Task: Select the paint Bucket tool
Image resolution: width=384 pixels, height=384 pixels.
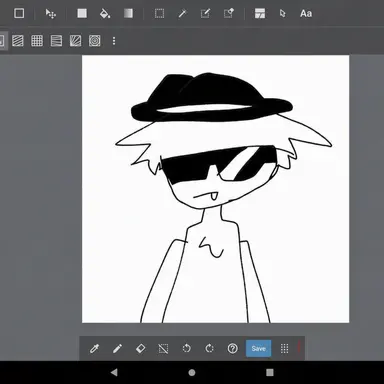Action: (x=105, y=13)
